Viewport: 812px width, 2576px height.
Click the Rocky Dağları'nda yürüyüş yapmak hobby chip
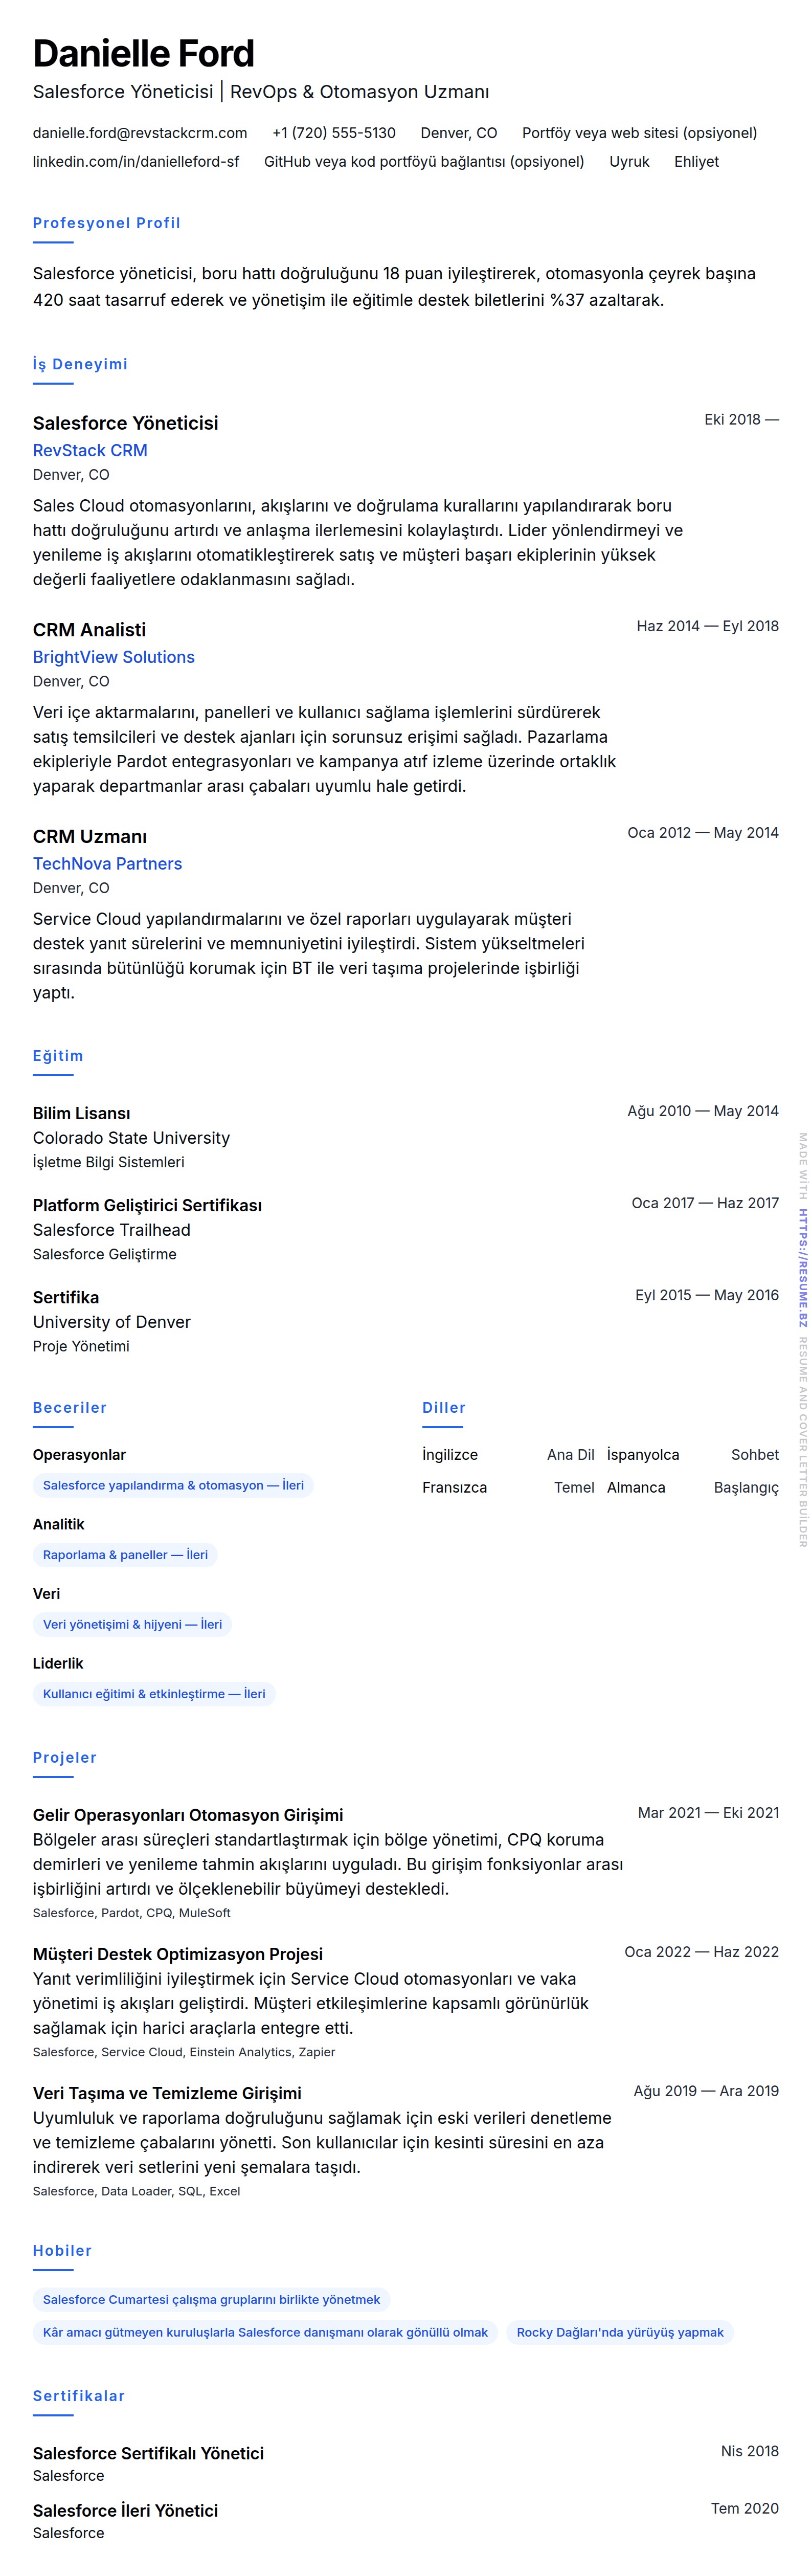(x=620, y=2333)
